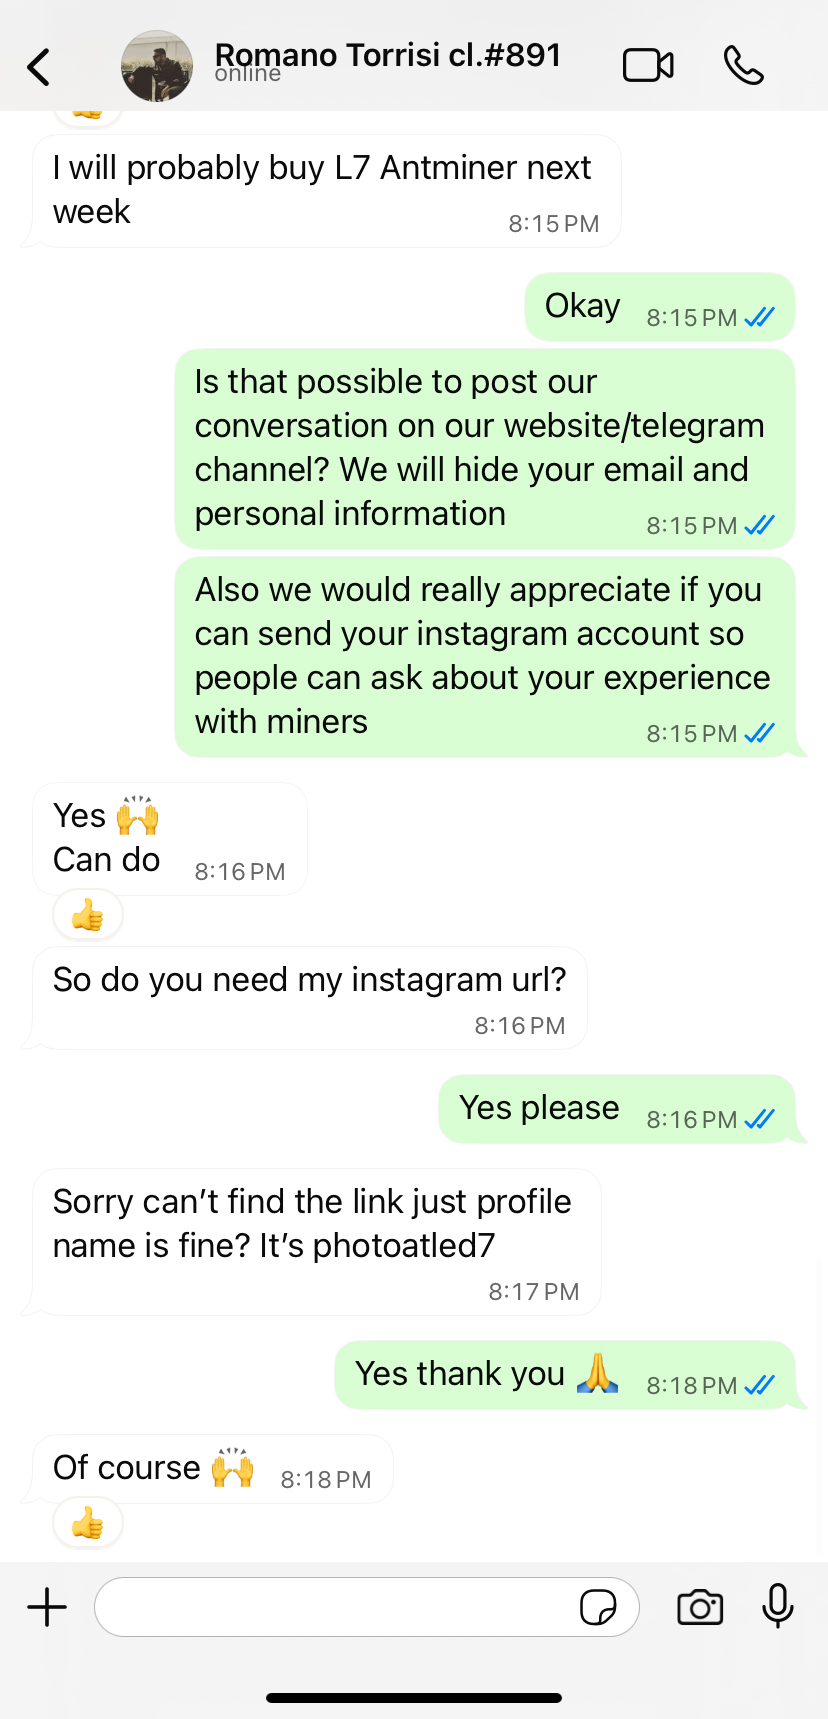828x1719 pixels.
Task: Open the camera from the input bar
Action: tap(700, 1607)
